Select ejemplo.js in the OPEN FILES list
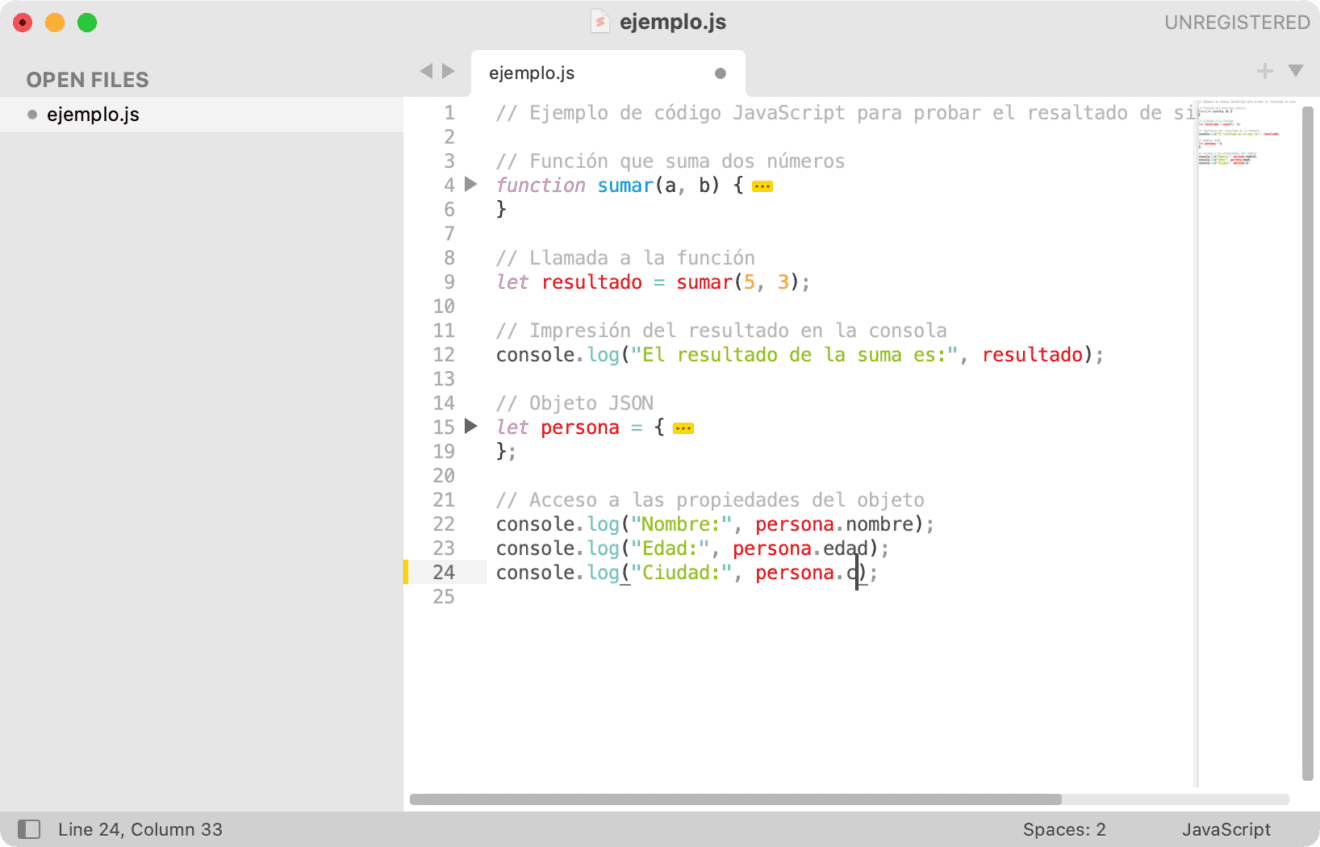The width and height of the screenshot is (1320, 847). [93, 114]
